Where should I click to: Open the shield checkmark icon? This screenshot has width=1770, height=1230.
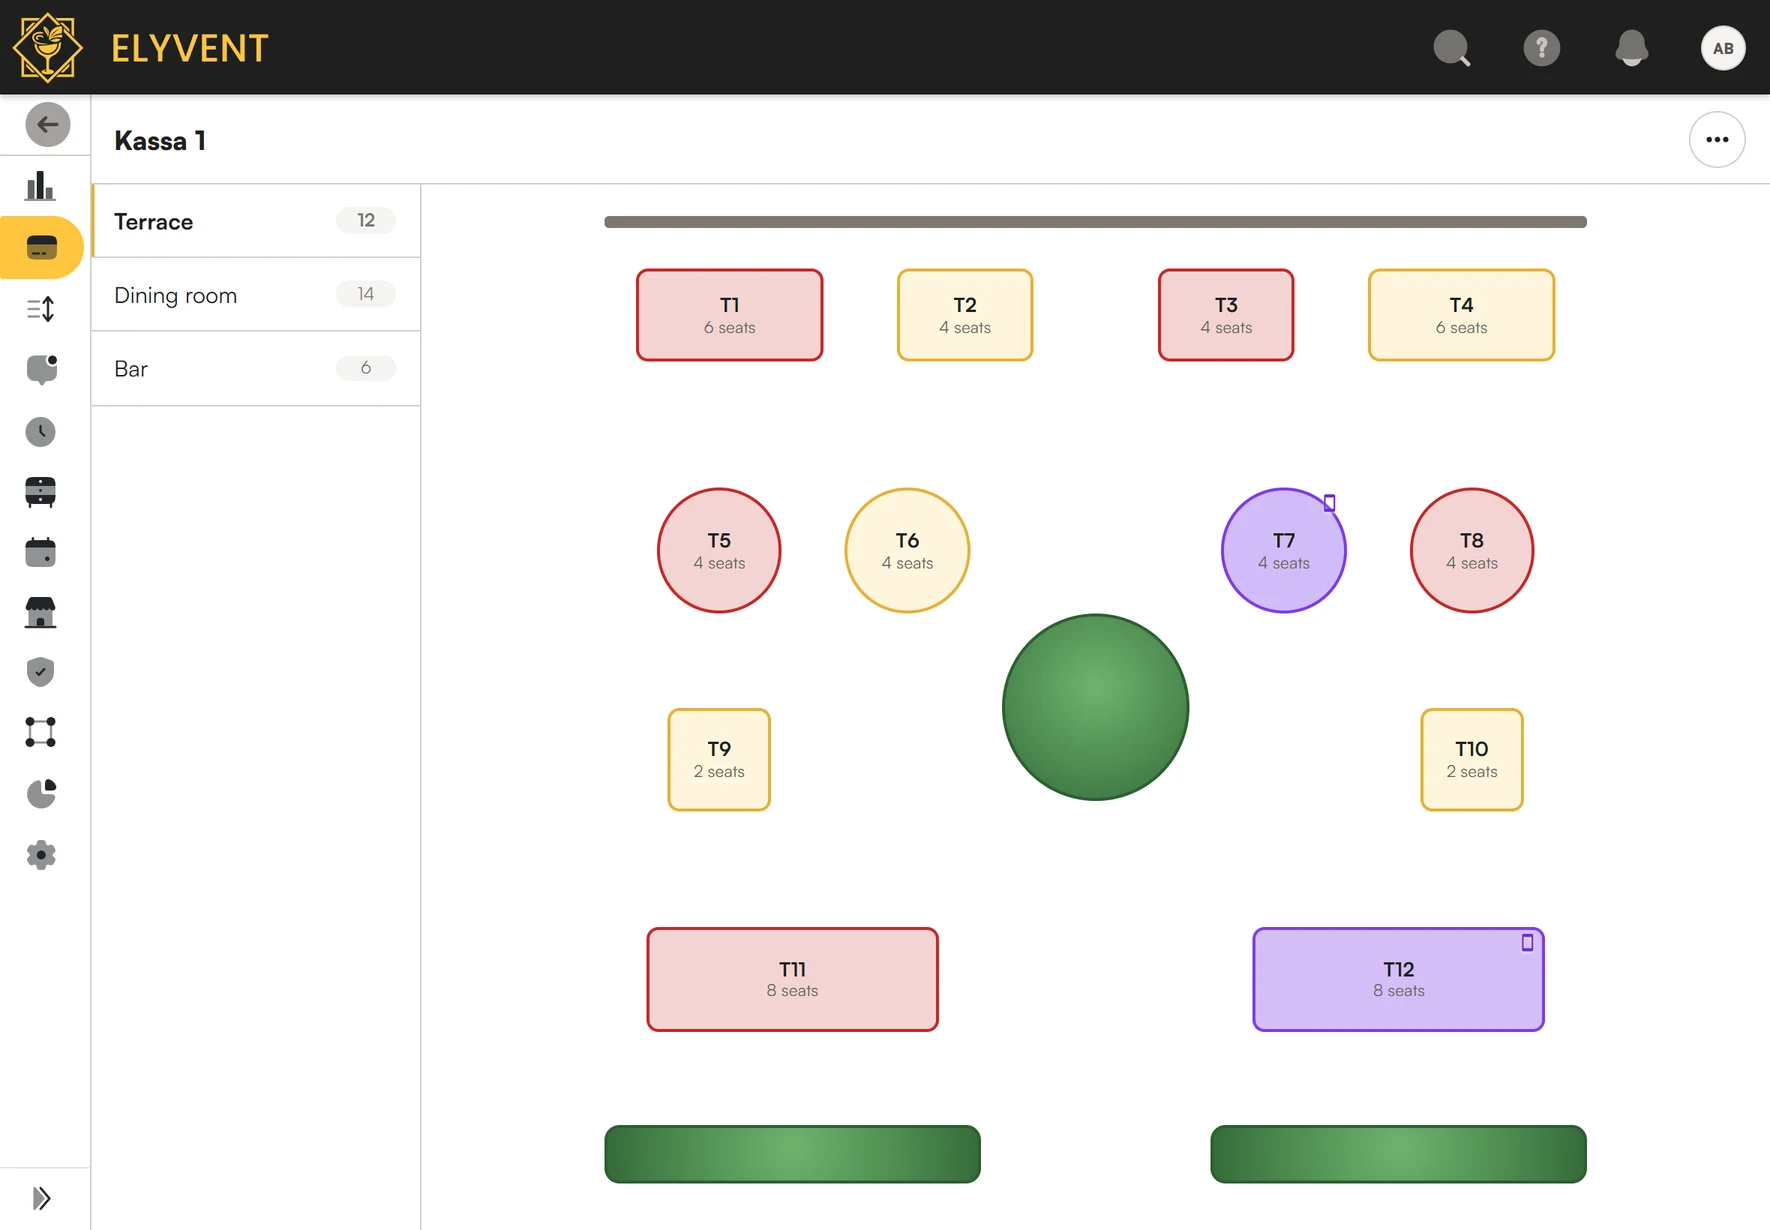click(40, 672)
